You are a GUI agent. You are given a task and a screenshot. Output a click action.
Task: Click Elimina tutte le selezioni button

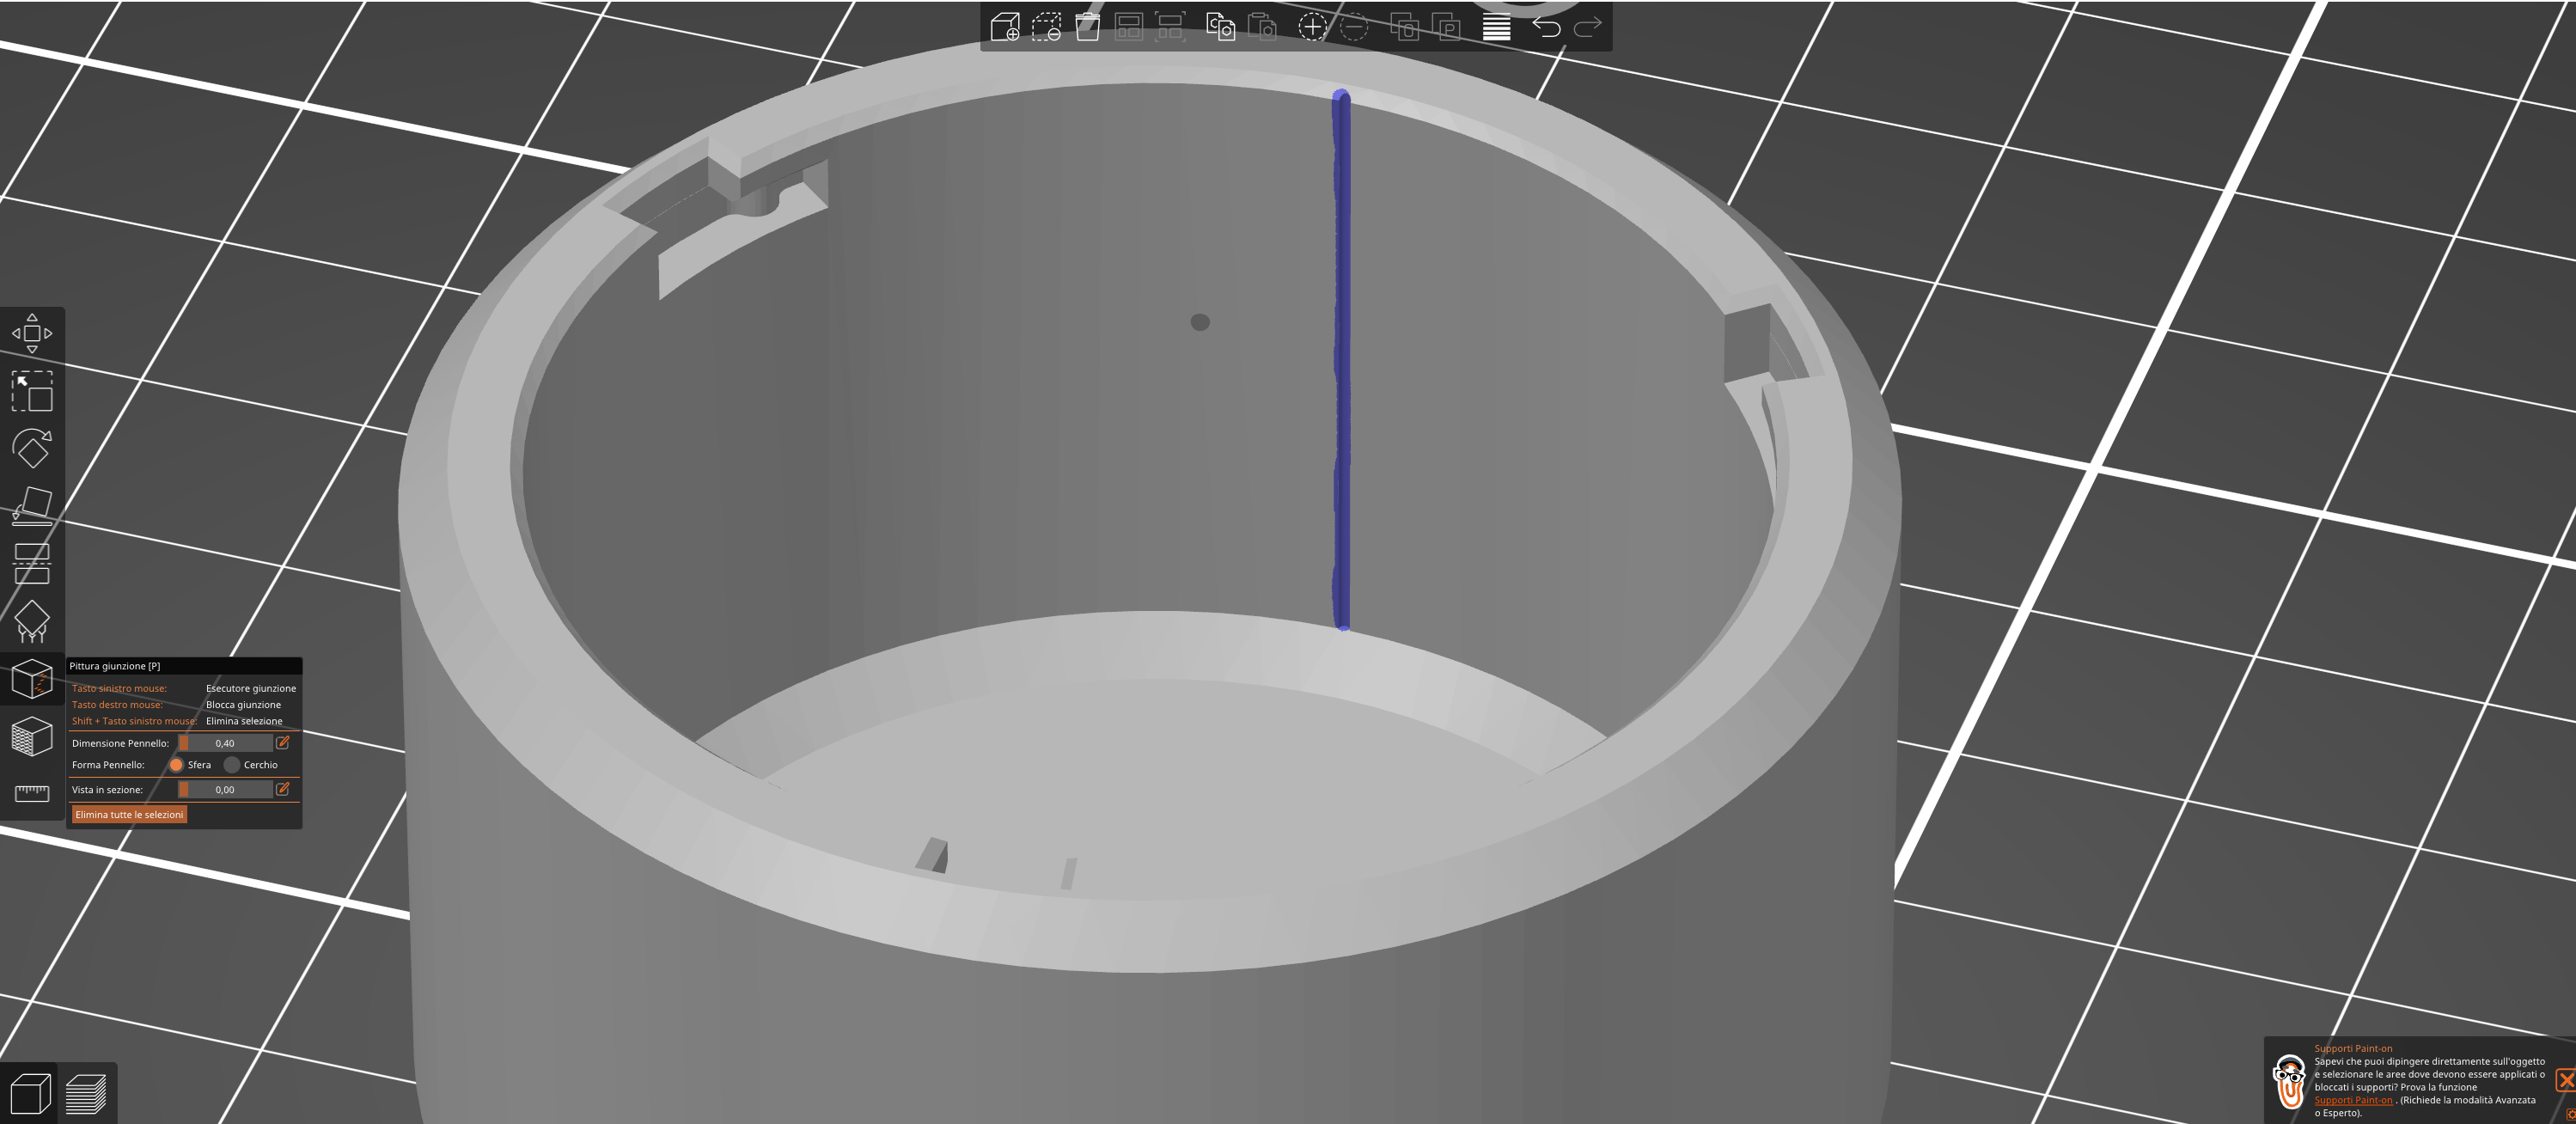pyautogui.click(x=129, y=815)
